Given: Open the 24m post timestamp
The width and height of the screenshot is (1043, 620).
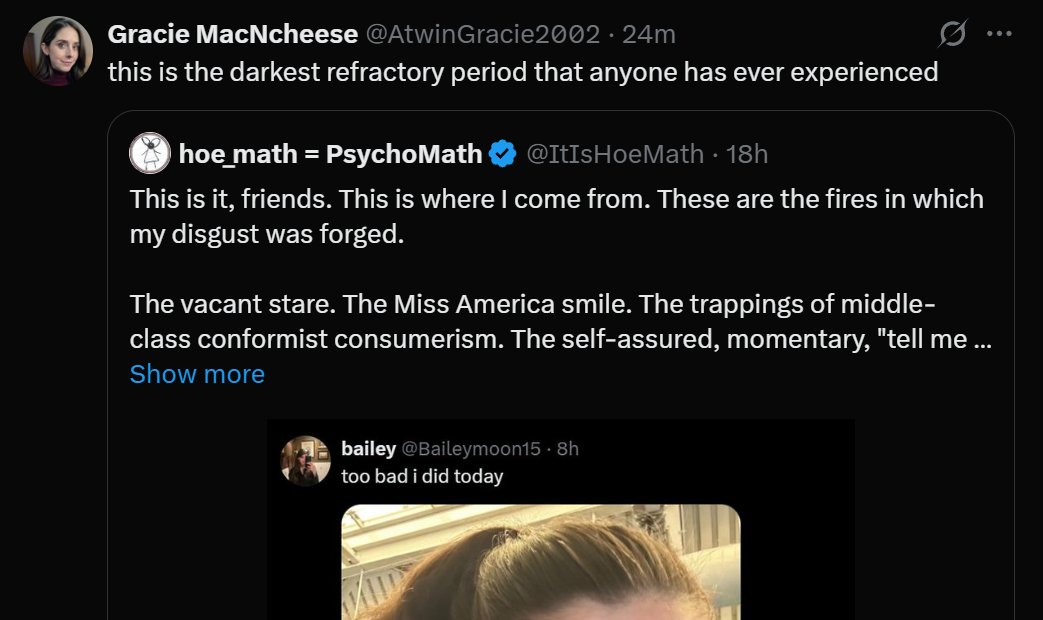Looking at the screenshot, I should tap(649, 34).
